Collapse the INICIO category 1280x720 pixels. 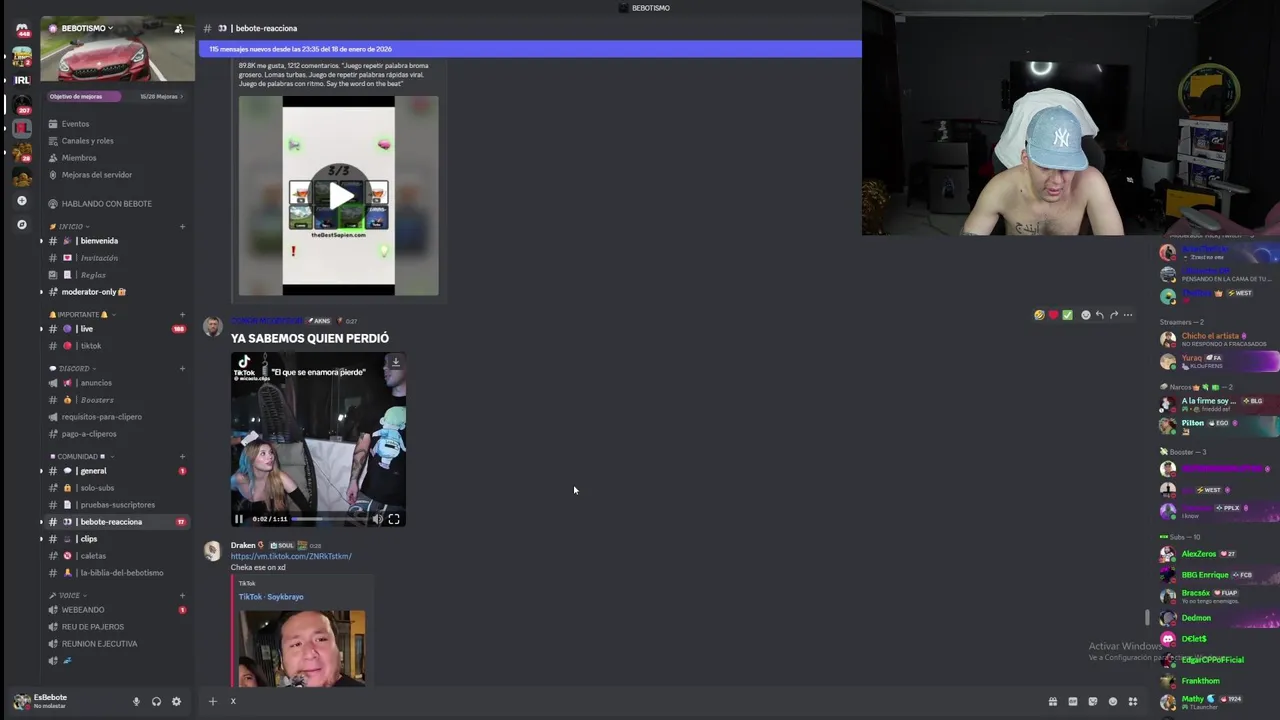tap(70, 227)
